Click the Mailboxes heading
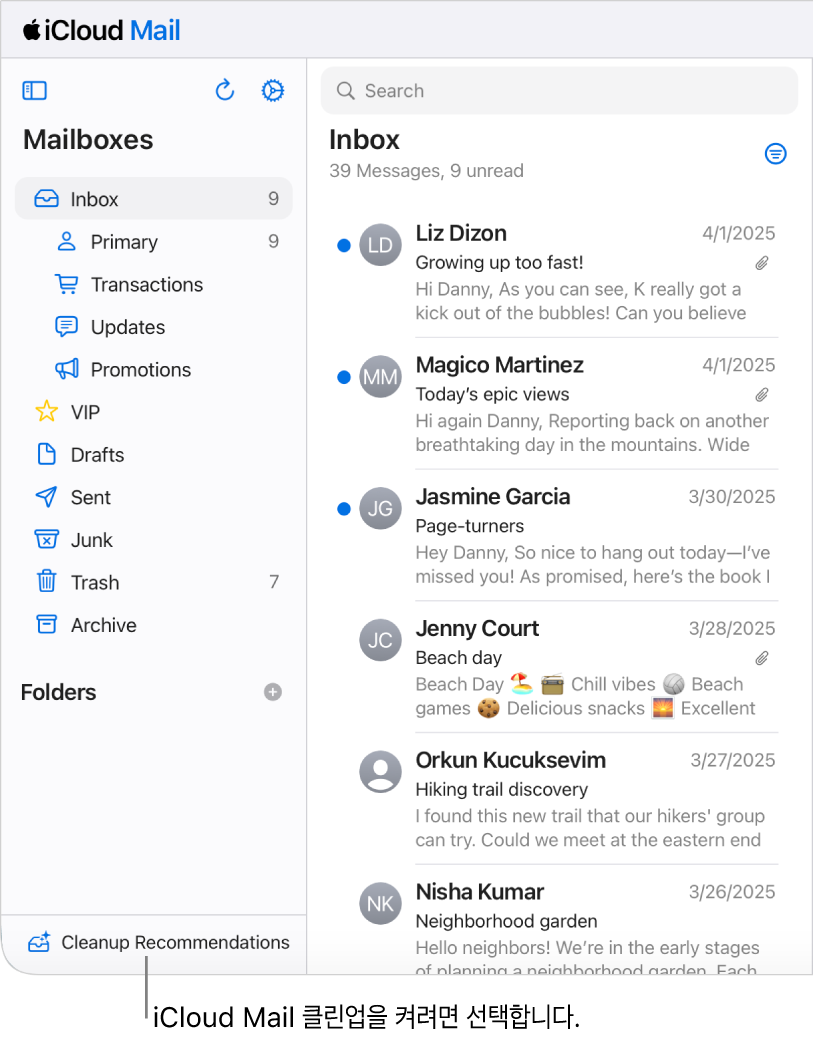Viewport: 817px width, 1045px height. click(88, 139)
